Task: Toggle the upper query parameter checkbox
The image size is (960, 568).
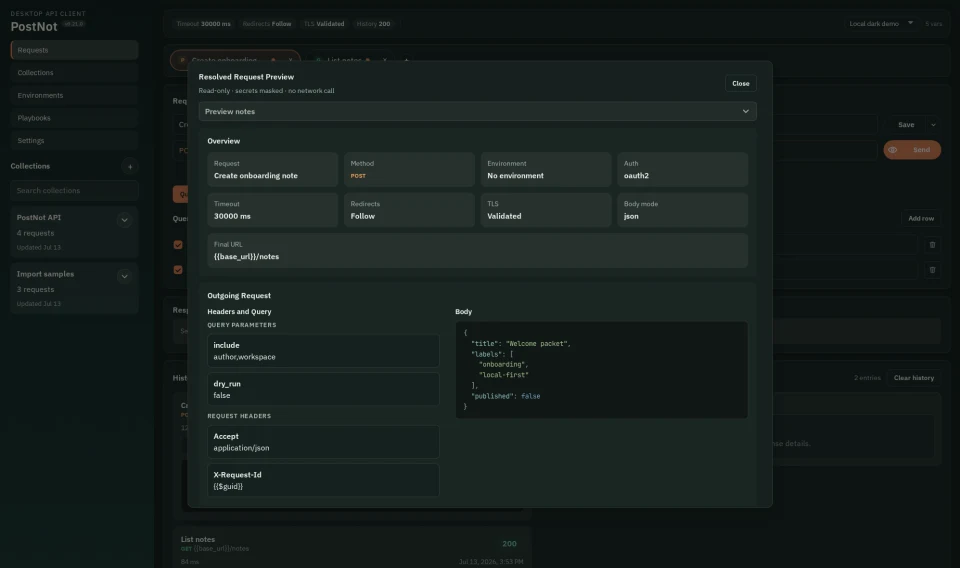Action: tap(178, 245)
